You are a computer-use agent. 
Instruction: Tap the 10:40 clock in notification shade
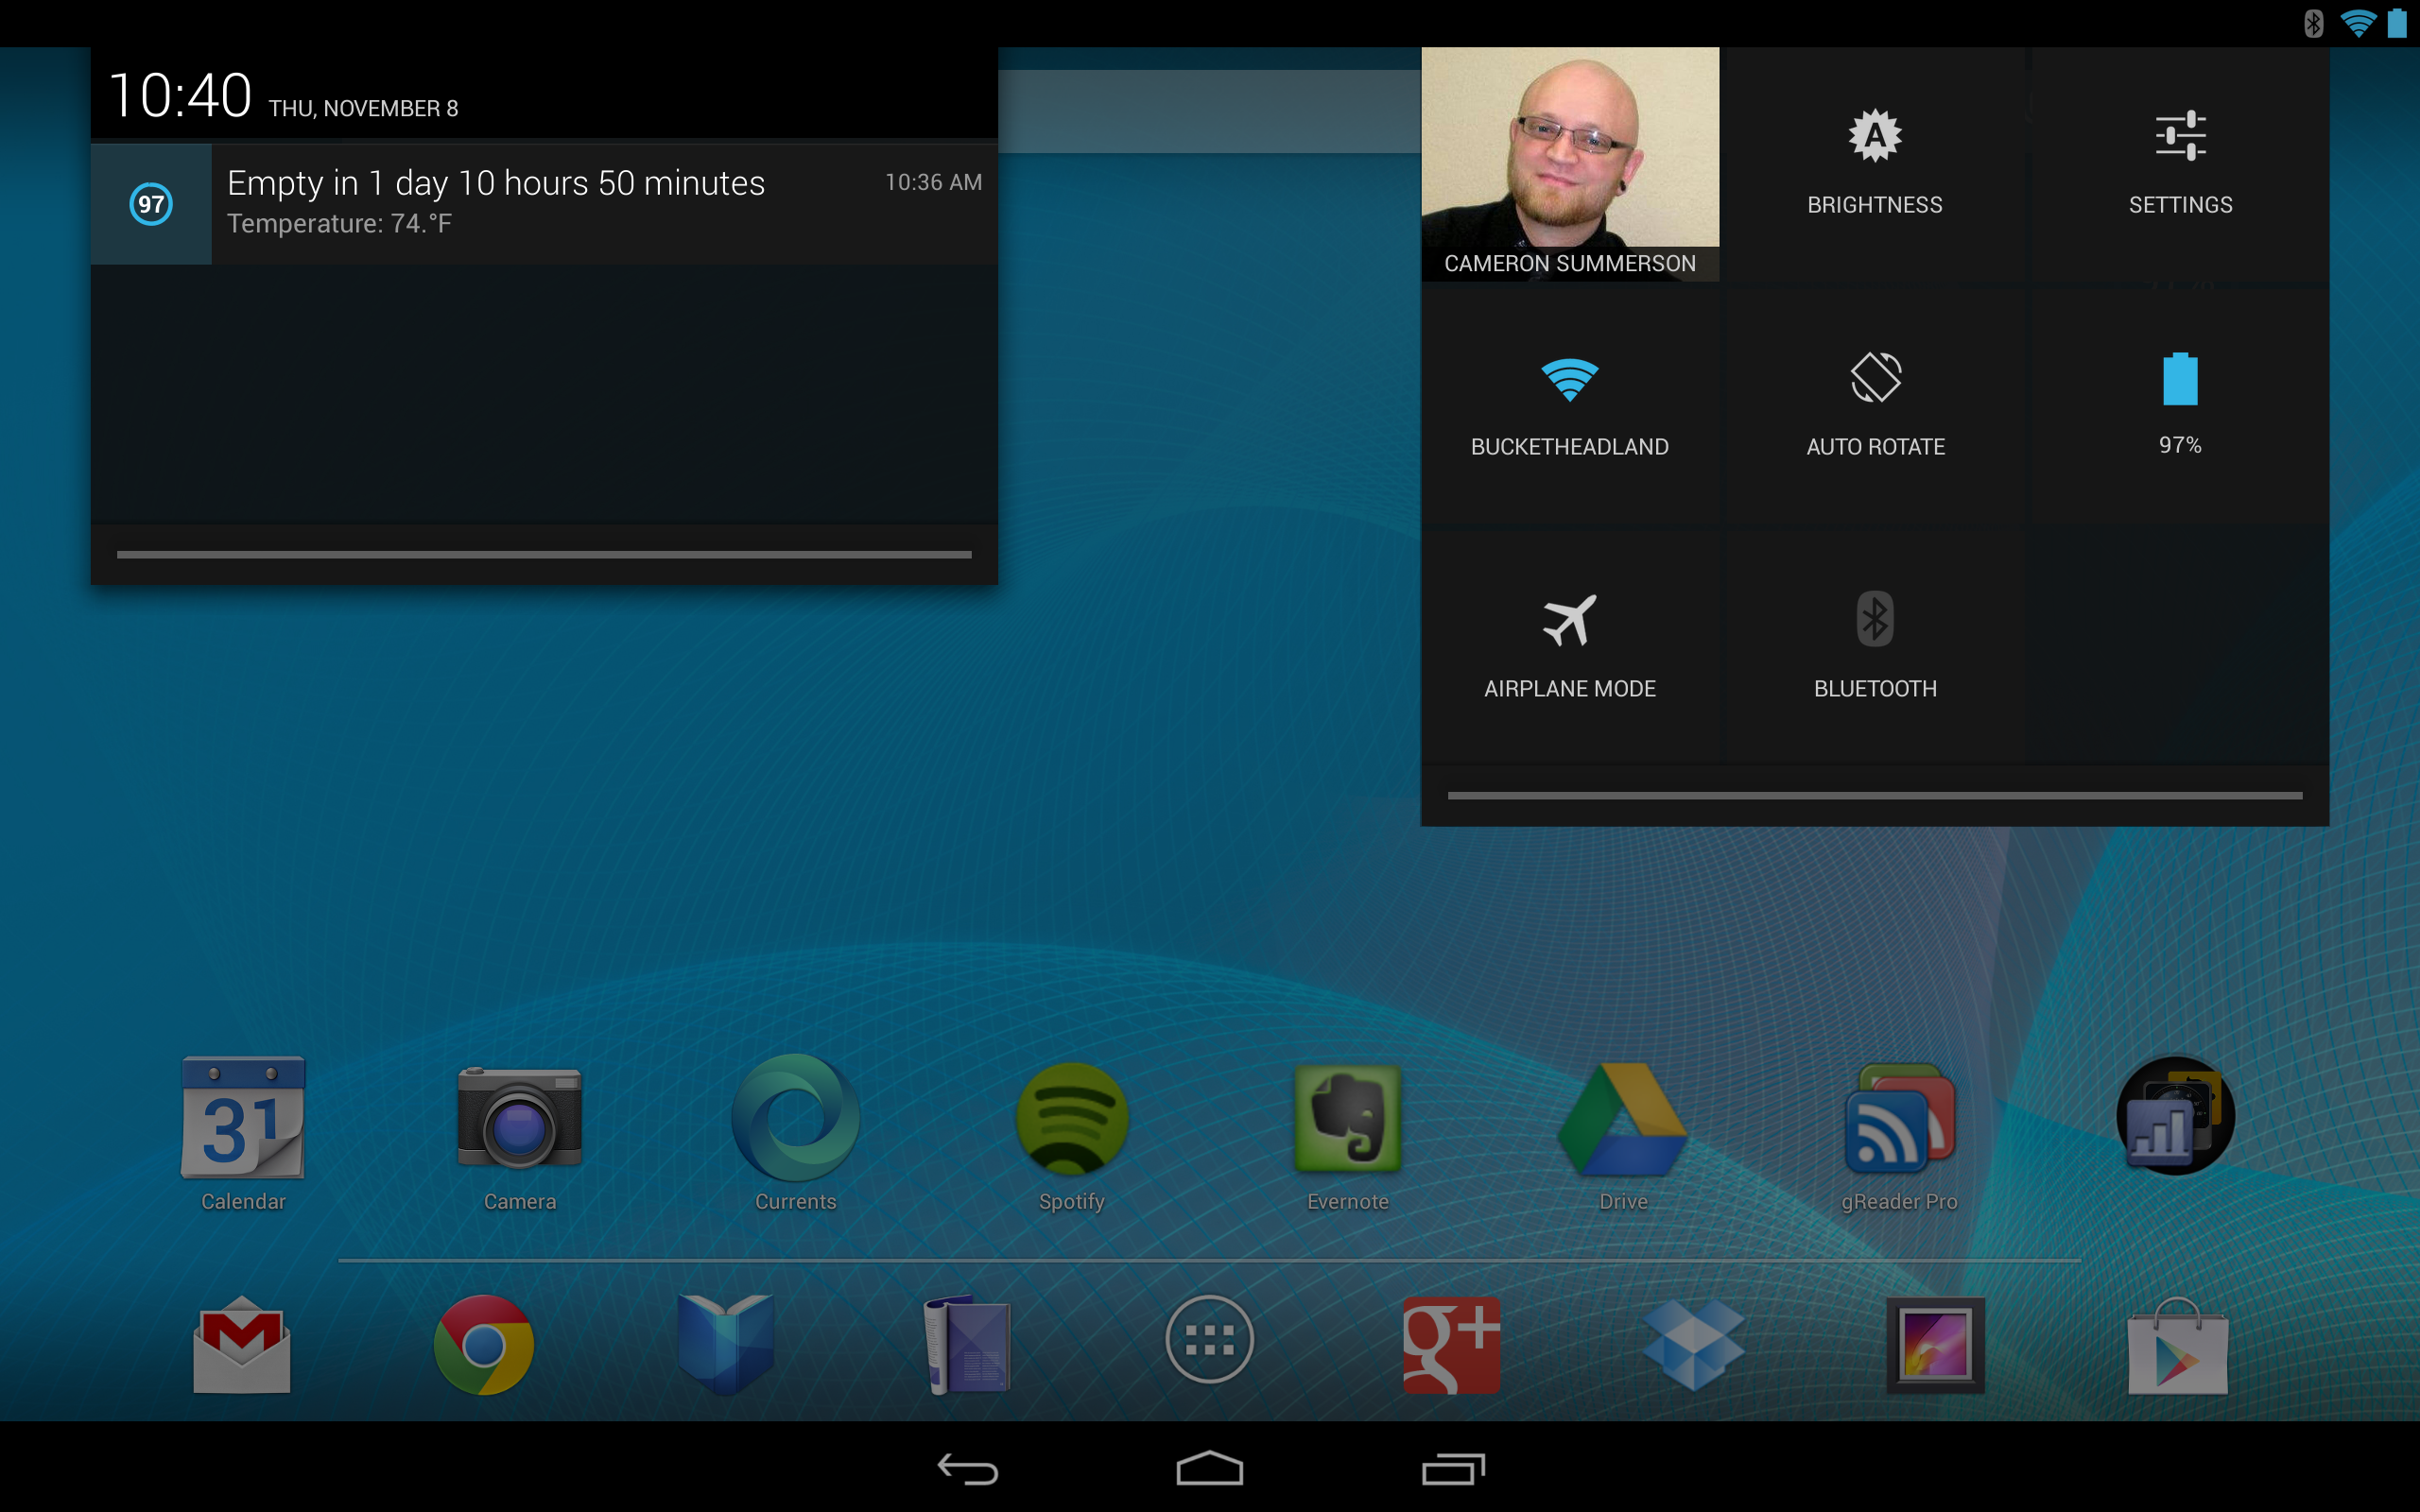pyautogui.click(x=180, y=96)
